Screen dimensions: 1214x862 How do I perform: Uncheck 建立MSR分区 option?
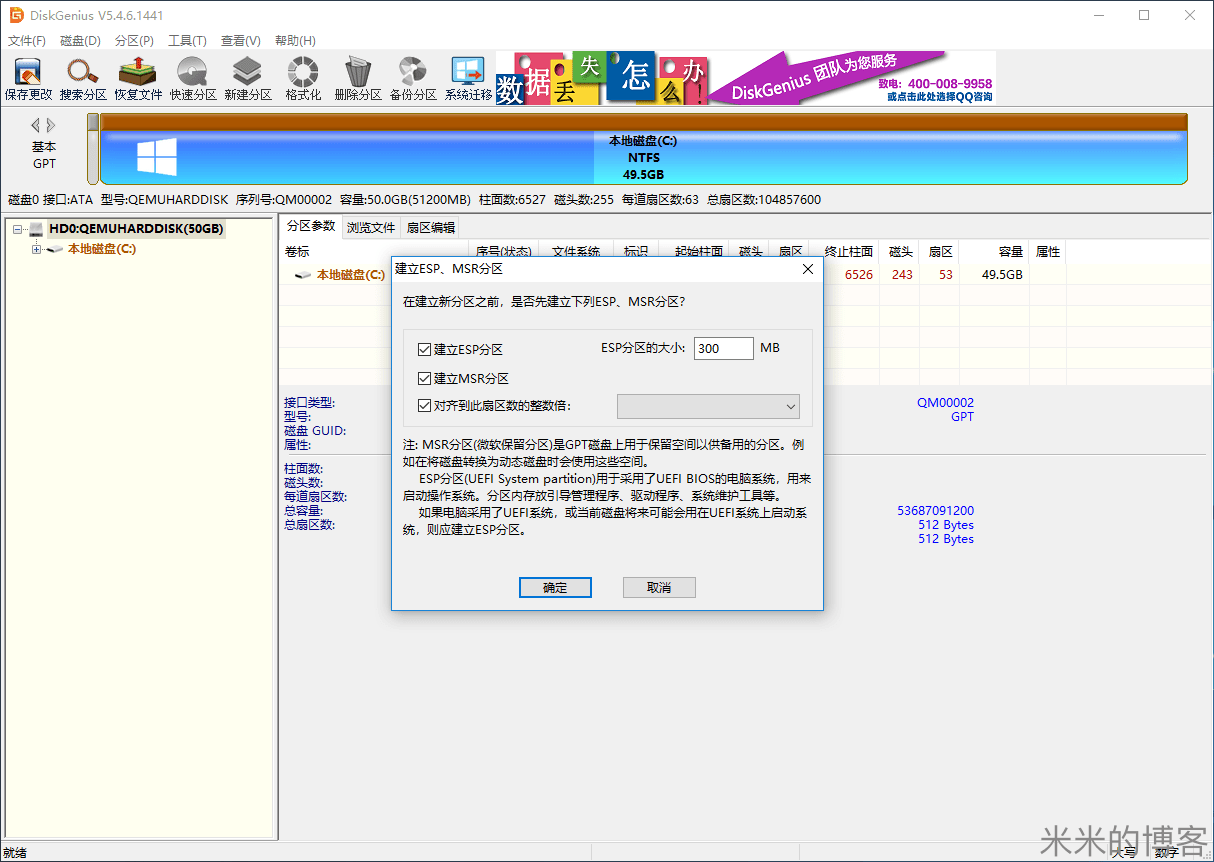[425, 377]
